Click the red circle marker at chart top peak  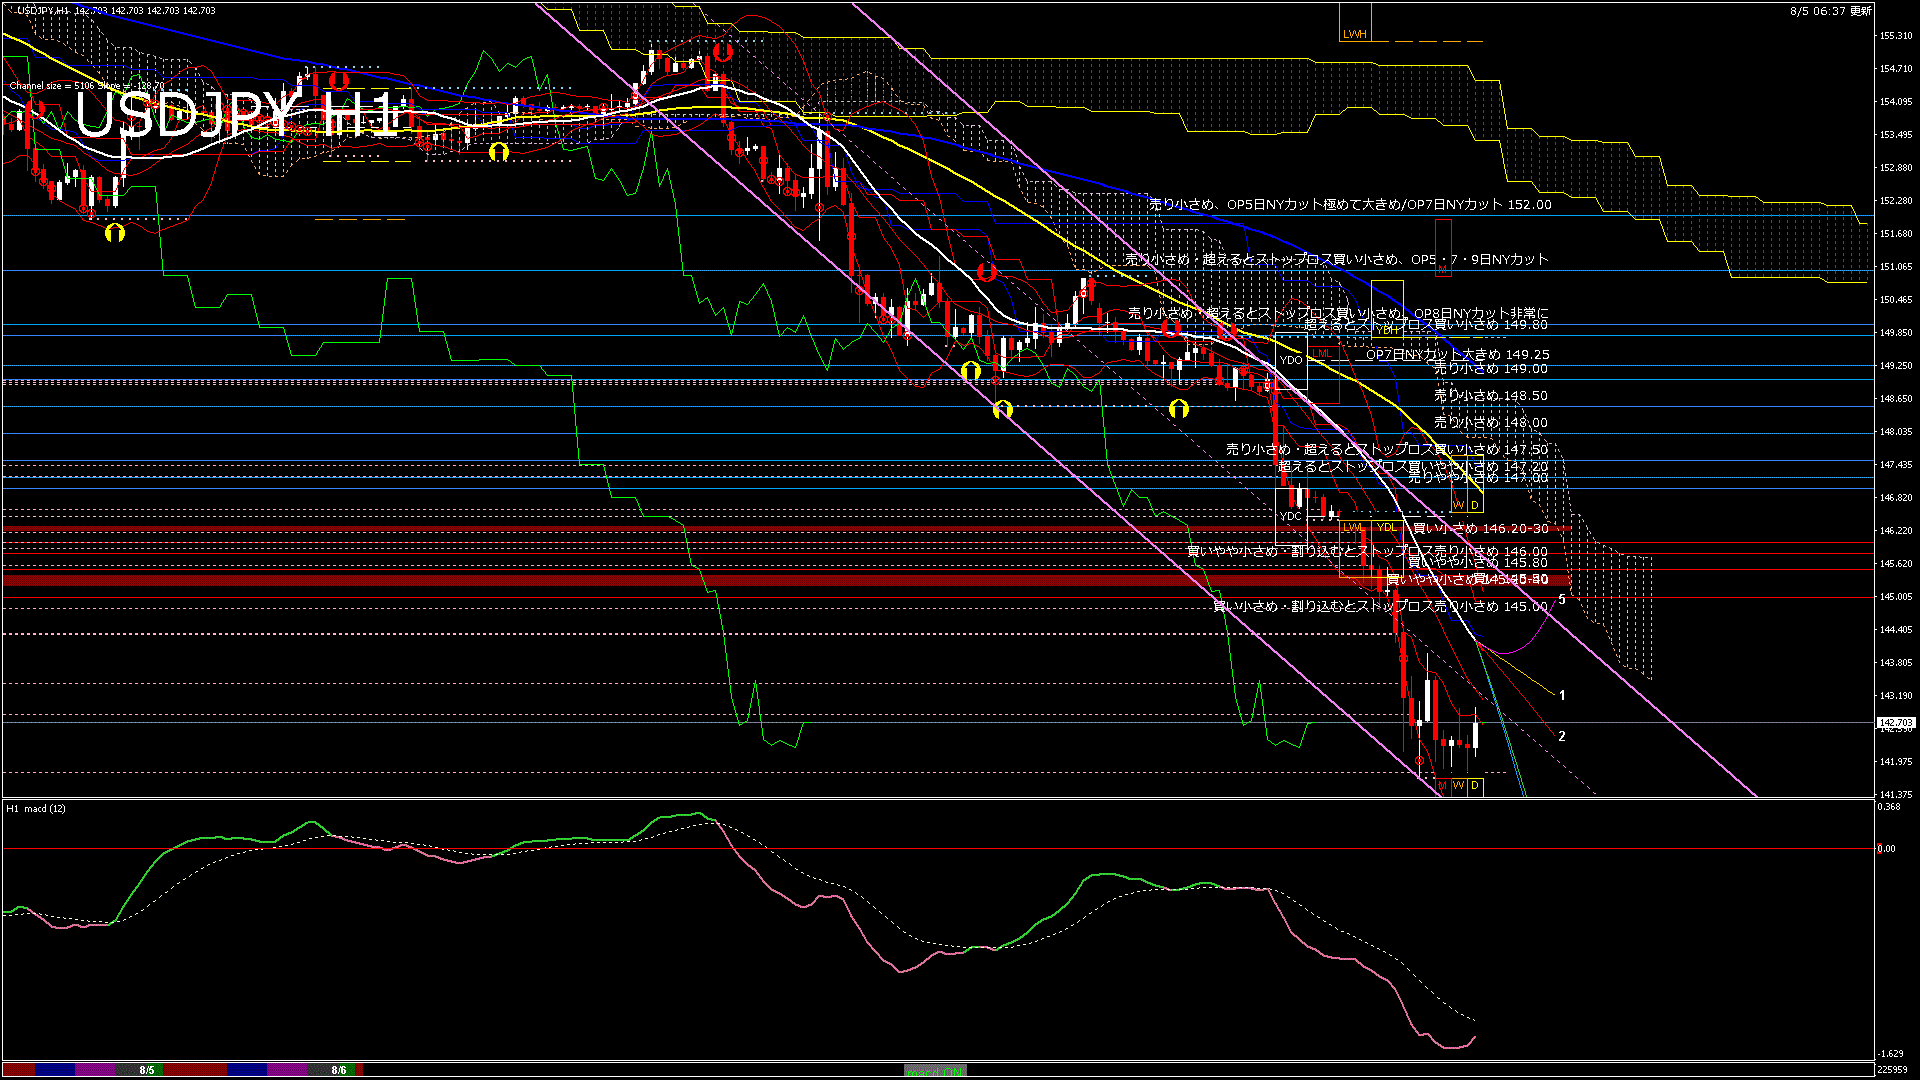pos(722,52)
